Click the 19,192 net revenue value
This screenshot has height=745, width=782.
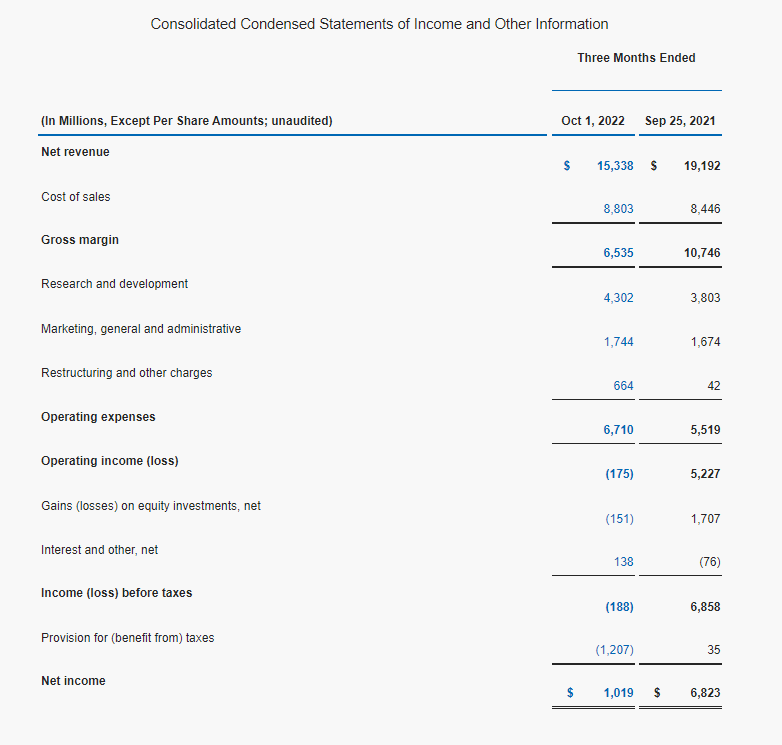coord(702,166)
